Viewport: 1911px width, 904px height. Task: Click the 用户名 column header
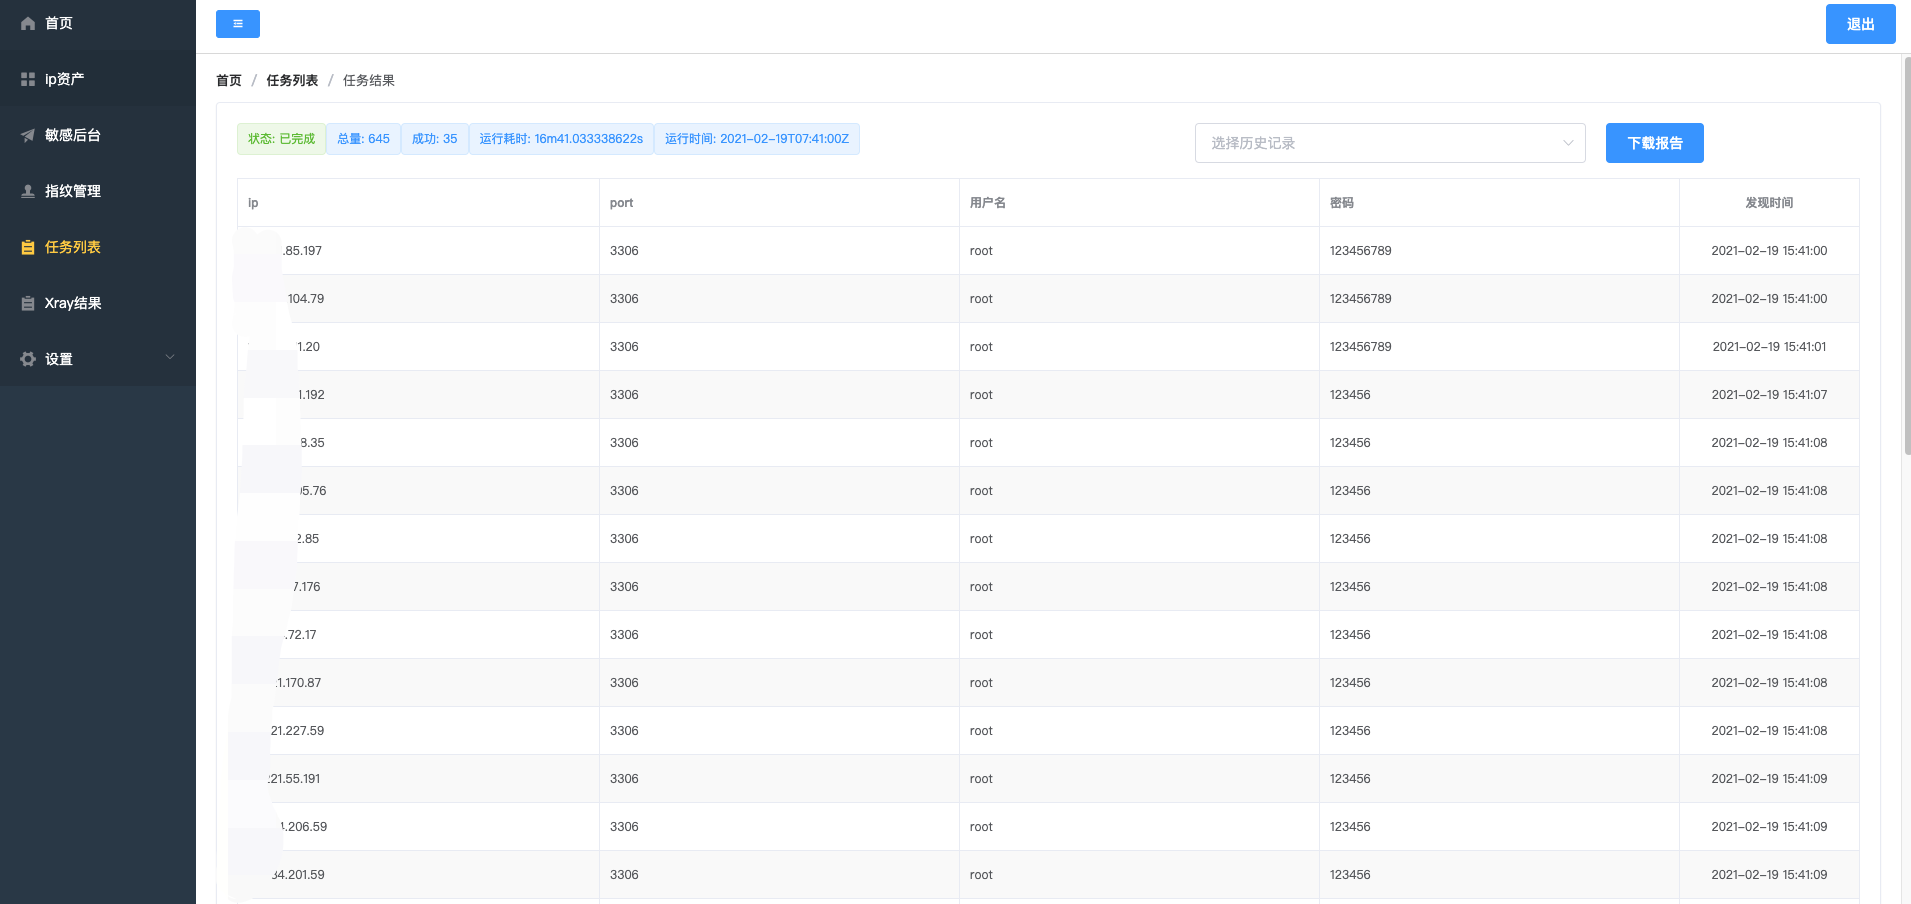coord(1139,203)
